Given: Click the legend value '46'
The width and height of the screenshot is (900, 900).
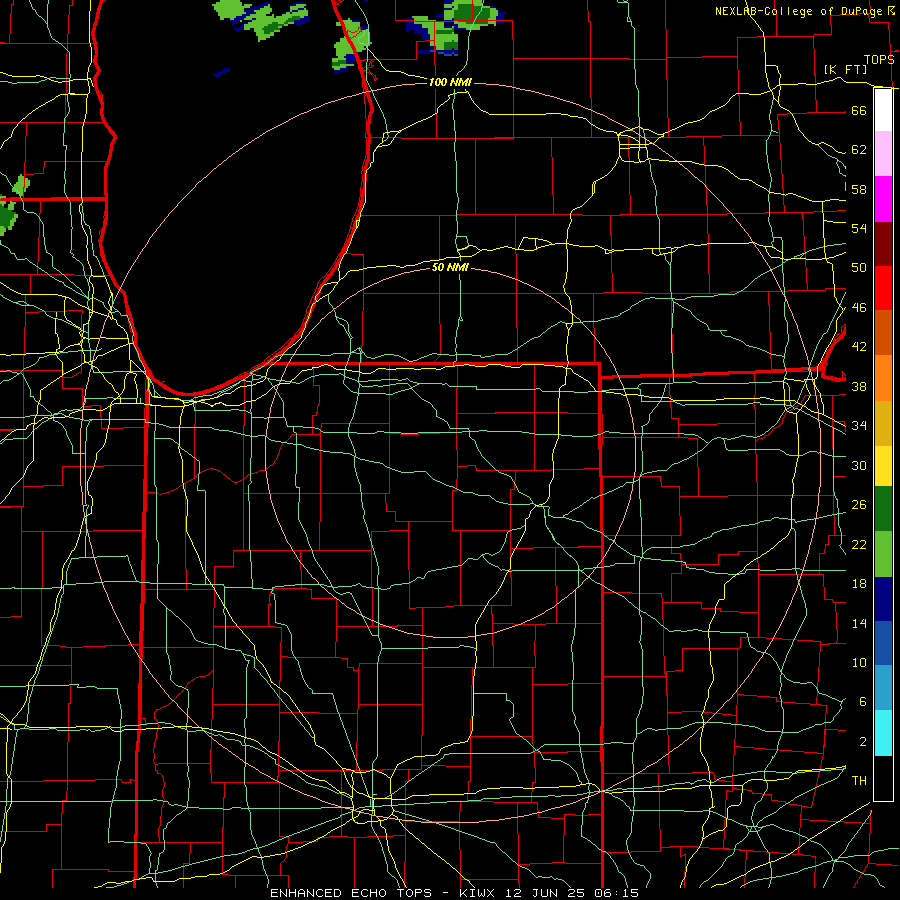Looking at the screenshot, I should click(x=859, y=308).
